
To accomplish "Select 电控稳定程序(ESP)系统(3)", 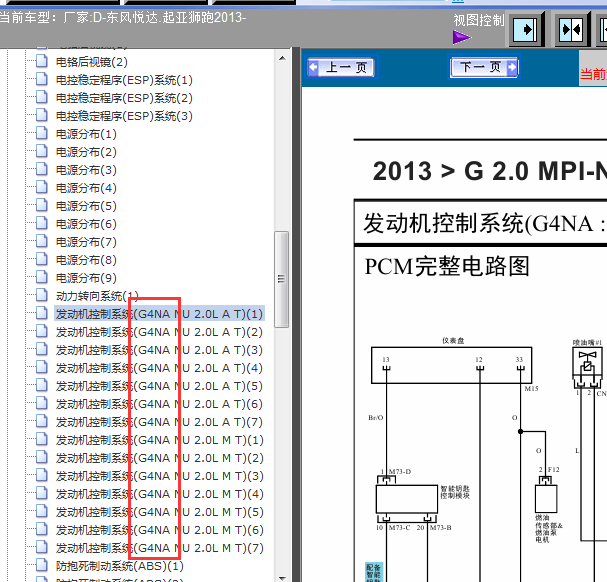I will (124, 116).
